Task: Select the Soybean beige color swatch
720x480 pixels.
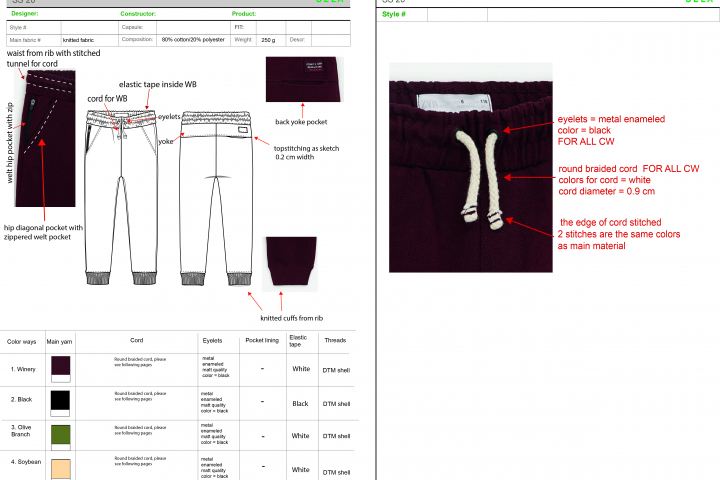Action: point(61,469)
